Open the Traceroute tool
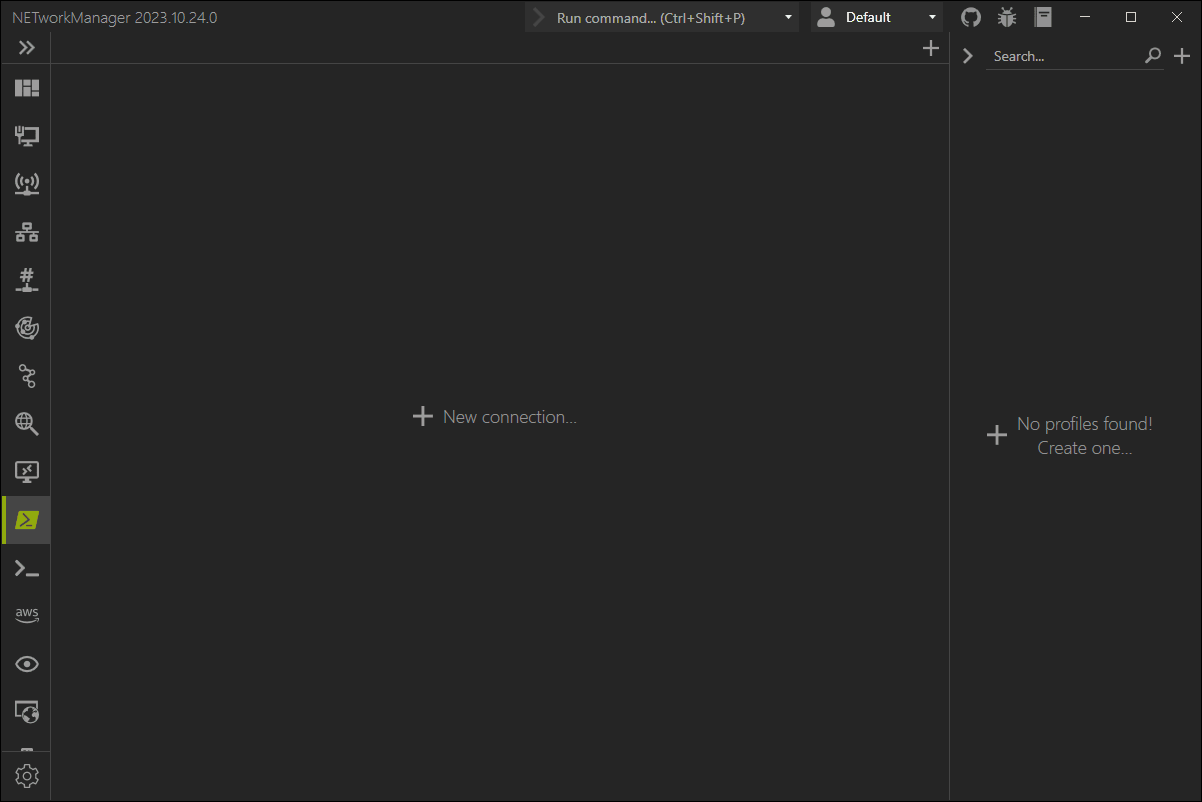Image resolution: width=1202 pixels, height=802 pixels. pos(27,376)
